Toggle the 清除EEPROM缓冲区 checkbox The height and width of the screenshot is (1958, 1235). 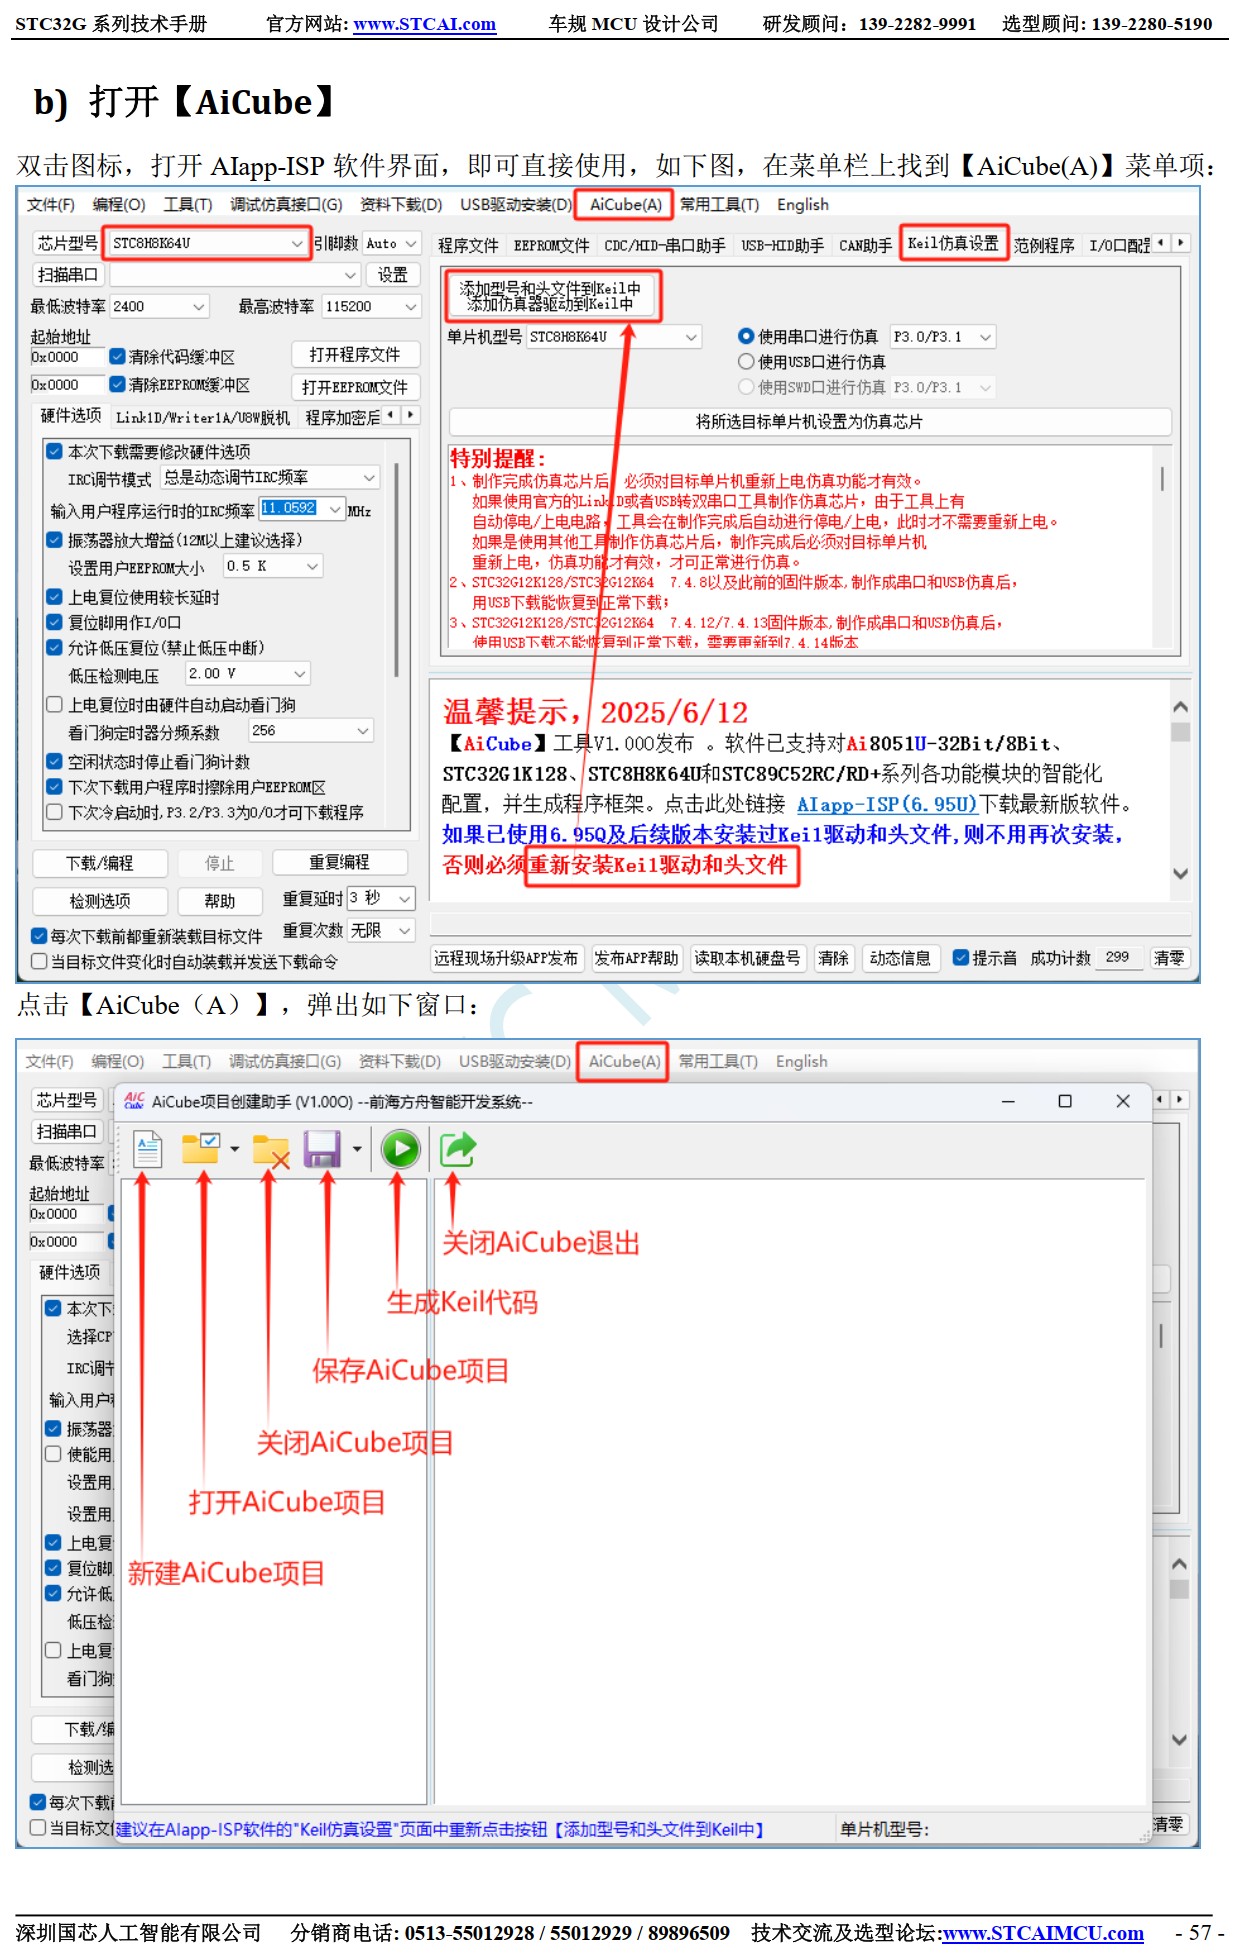[117, 384]
